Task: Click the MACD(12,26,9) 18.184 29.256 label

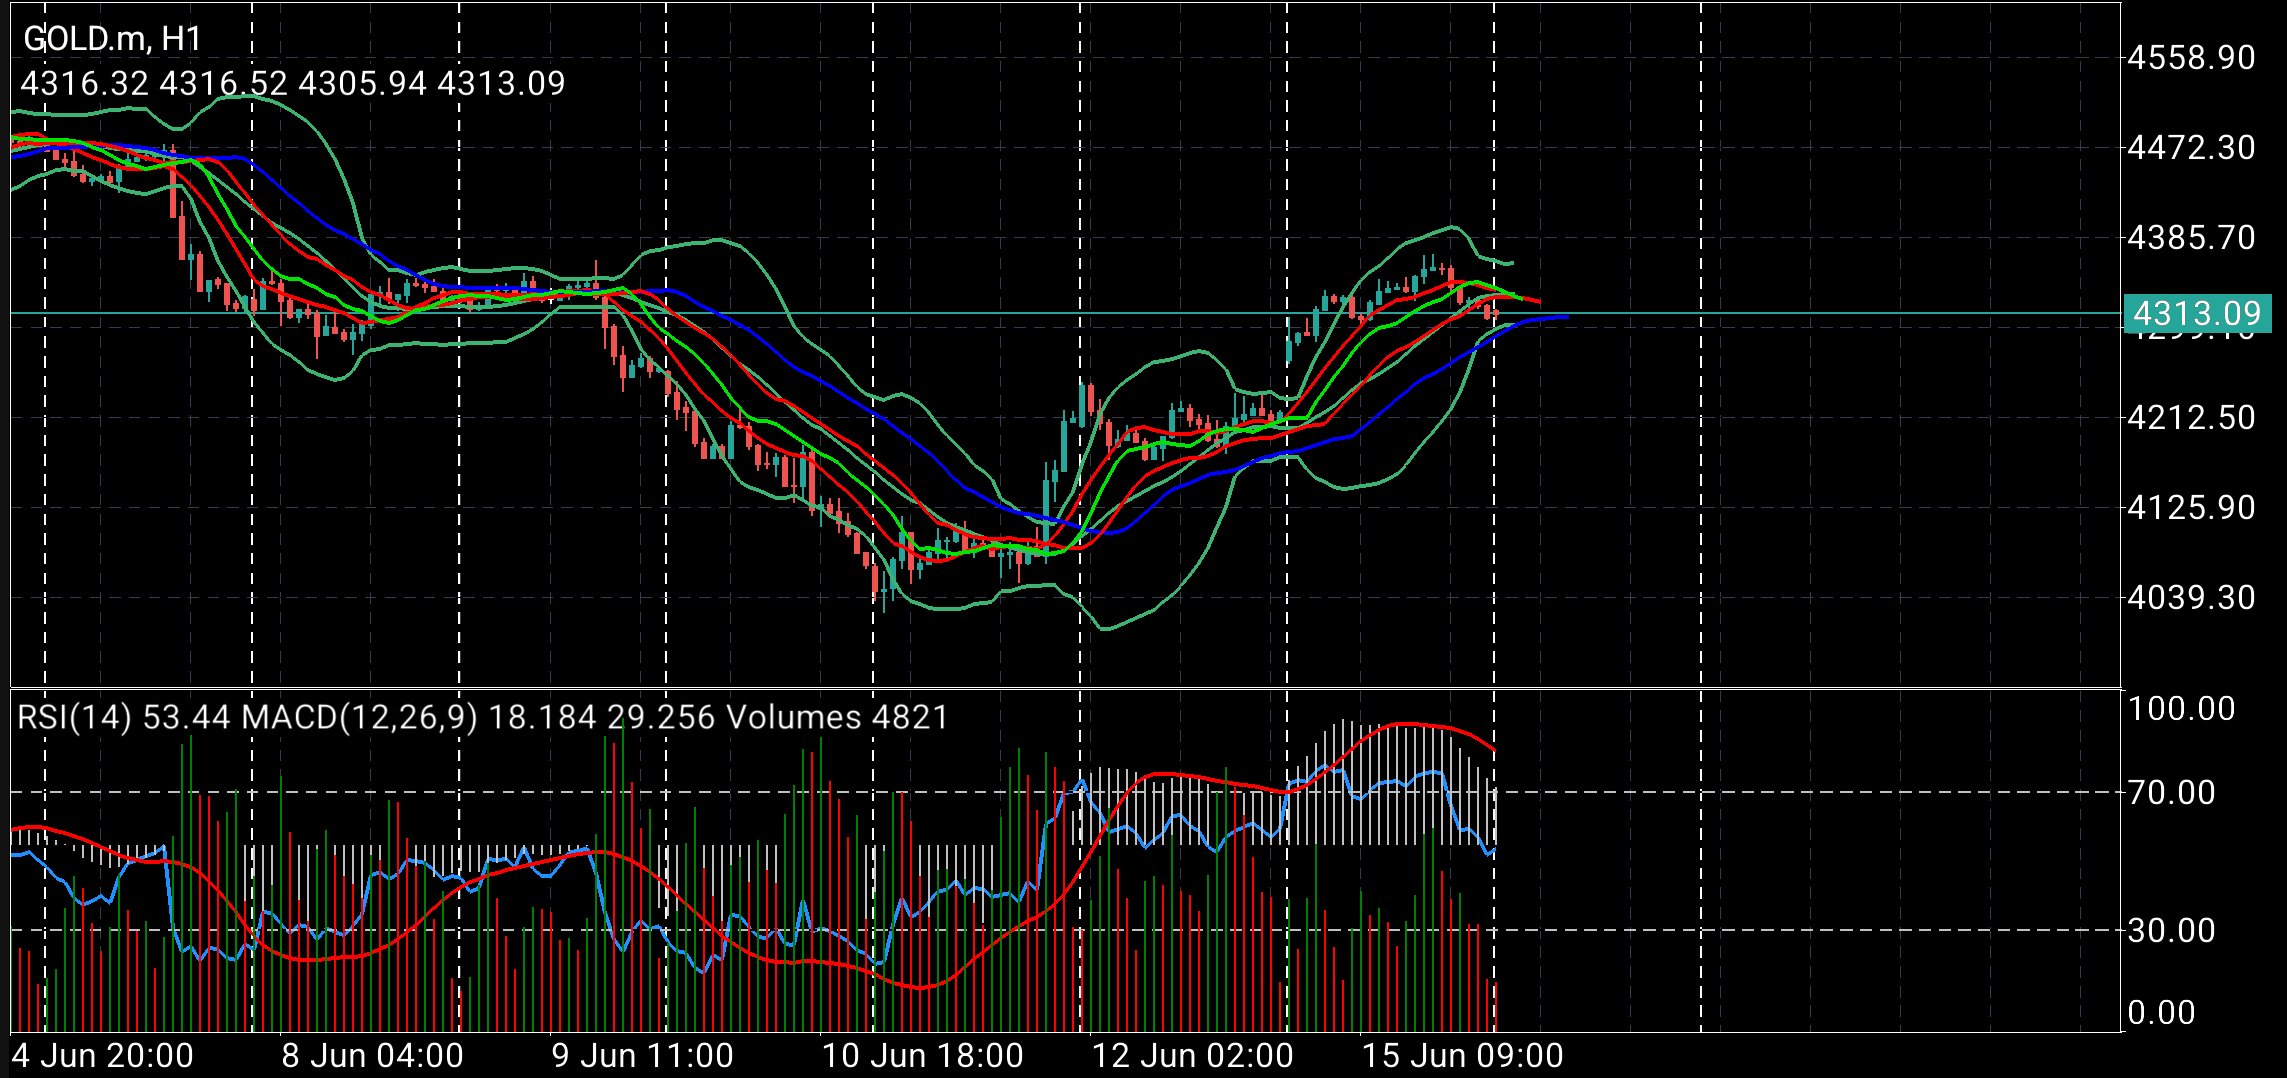Action: pyautogui.click(x=479, y=717)
